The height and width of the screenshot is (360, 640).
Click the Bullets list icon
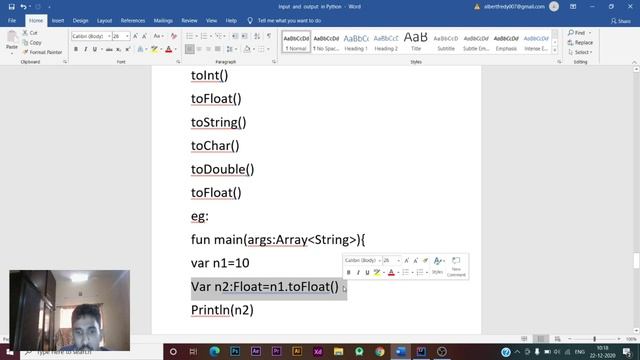pos(189,36)
